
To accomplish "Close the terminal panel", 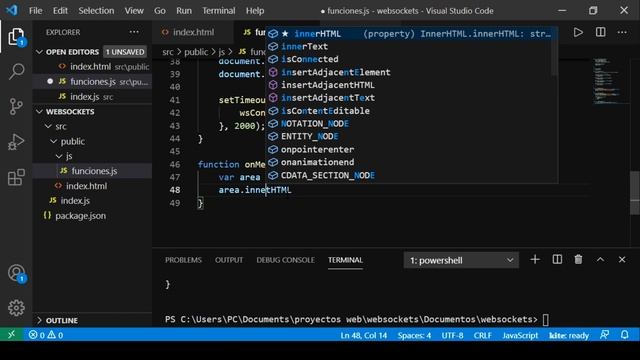I will click(x=622, y=260).
